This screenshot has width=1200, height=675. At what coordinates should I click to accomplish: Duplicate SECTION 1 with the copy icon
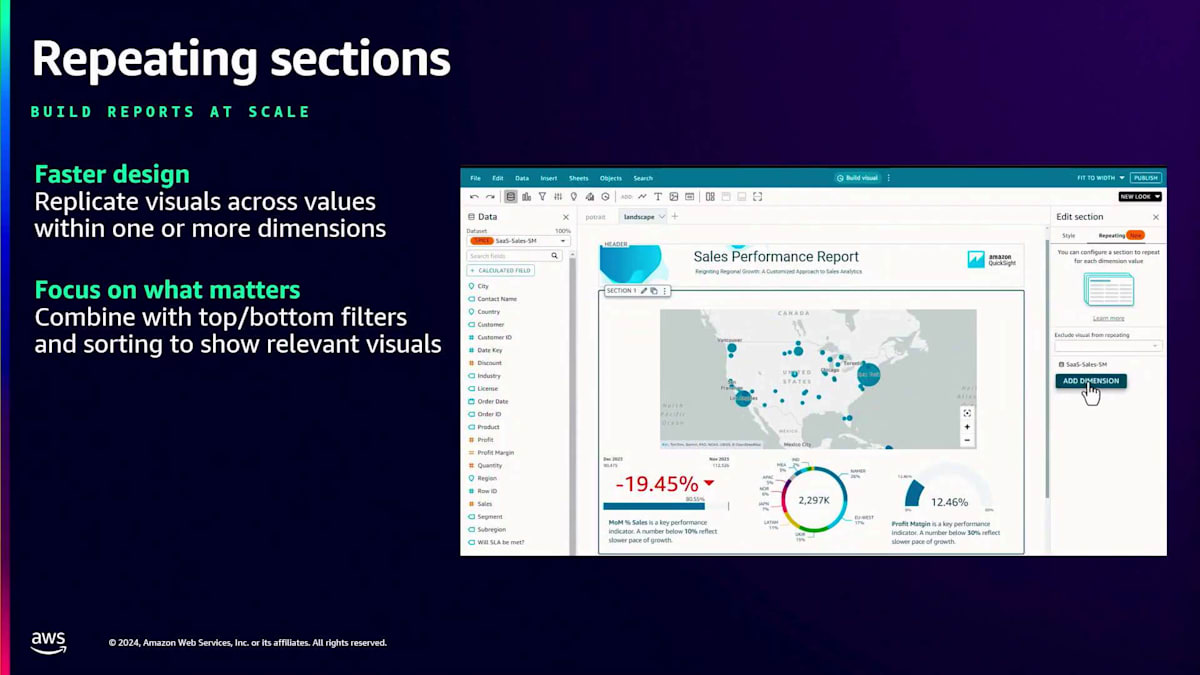point(654,291)
